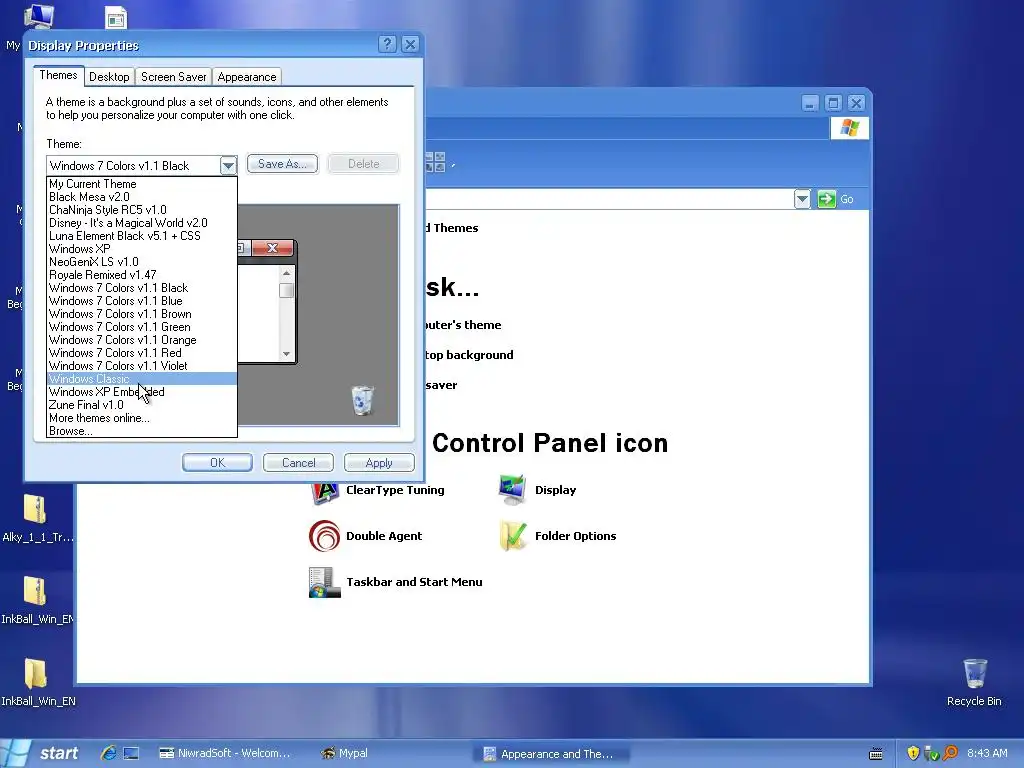
Task: Open the ClearType Tuning icon
Action: coord(325,491)
